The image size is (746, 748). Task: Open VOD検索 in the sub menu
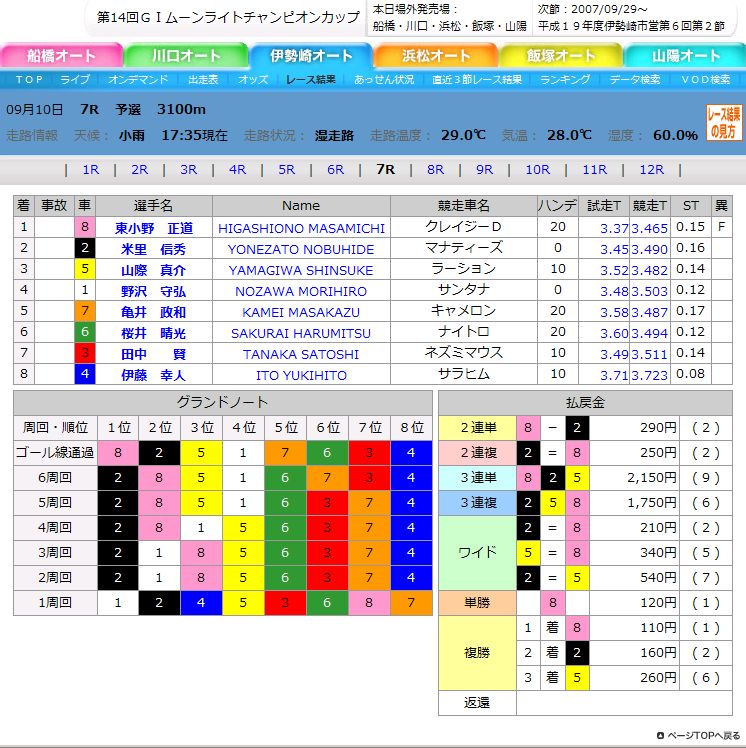(x=705, y=79)
